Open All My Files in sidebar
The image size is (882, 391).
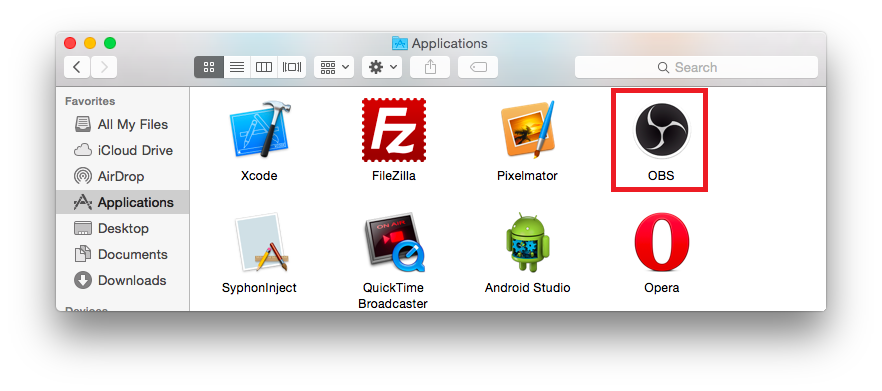point(123,124)
